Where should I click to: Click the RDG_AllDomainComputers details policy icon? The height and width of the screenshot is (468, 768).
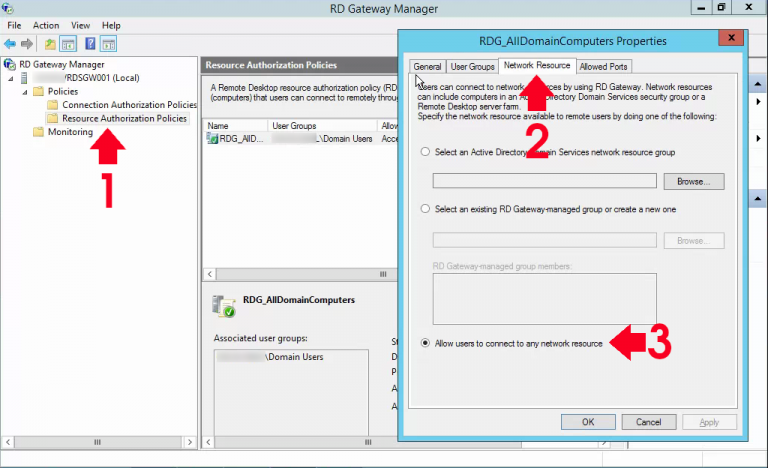[x=224, y=306]
